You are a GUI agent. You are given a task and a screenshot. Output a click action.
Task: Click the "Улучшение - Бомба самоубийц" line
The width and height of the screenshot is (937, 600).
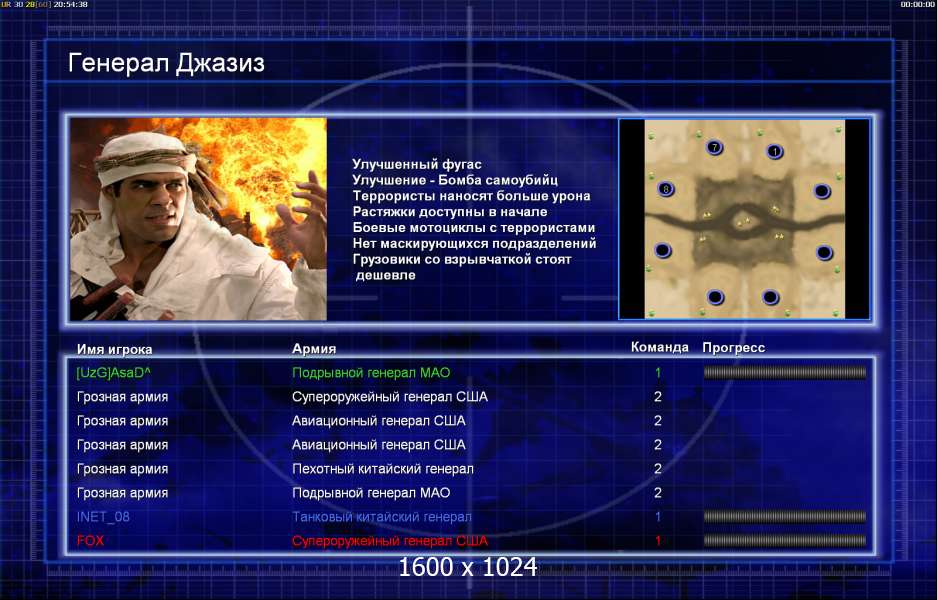click(455, 180)
